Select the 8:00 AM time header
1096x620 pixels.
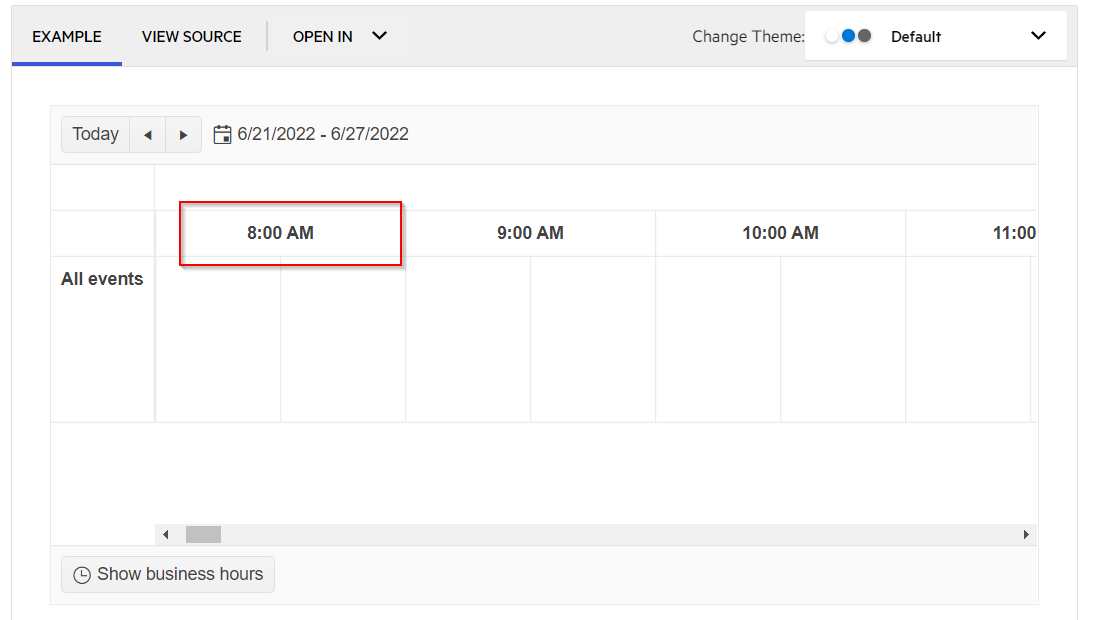click(x=281, y=233)
